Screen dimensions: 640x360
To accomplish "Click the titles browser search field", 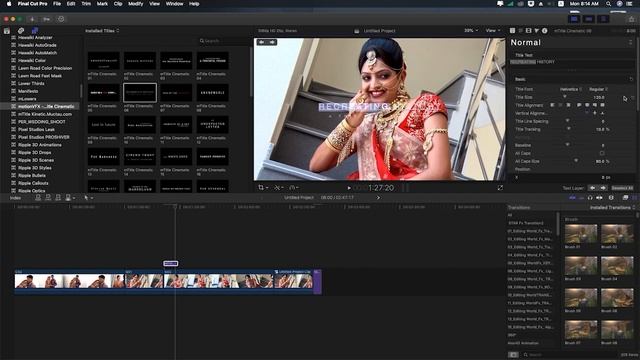I will (224, 41).
